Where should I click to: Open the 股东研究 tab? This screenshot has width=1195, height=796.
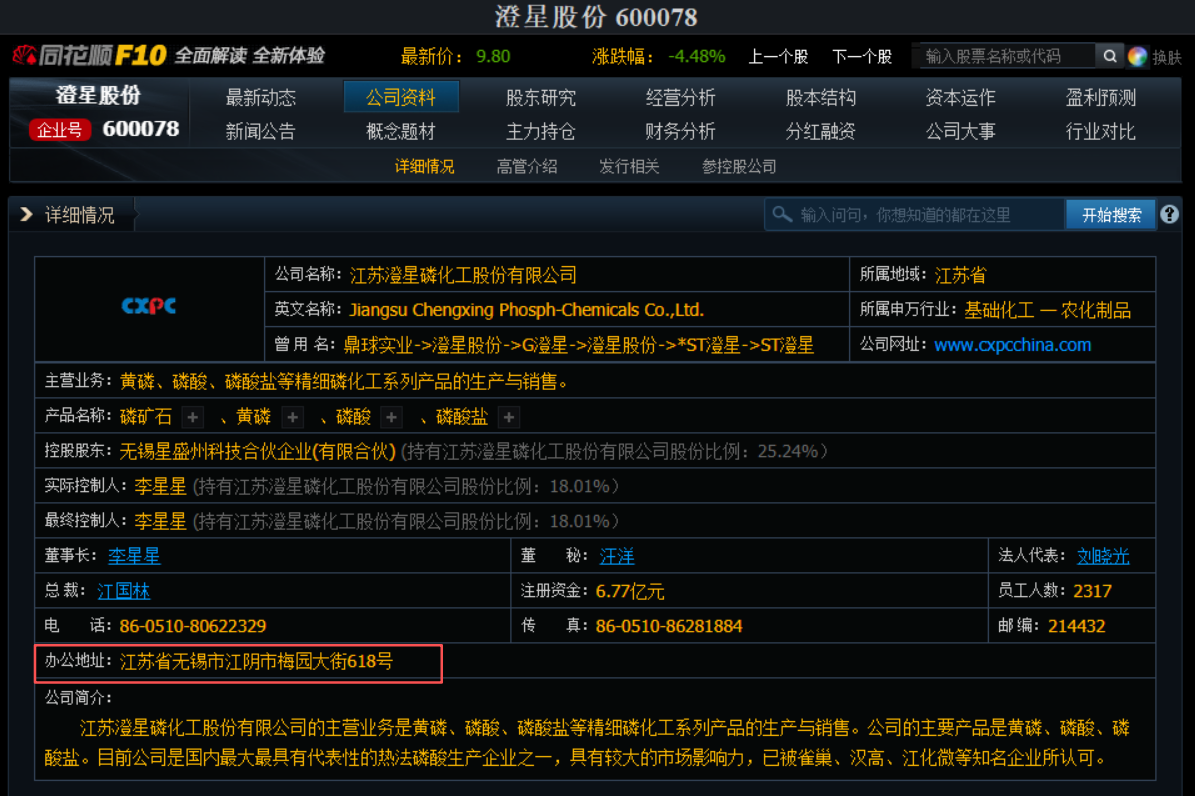pyautogui.click(x=540, y=98)
